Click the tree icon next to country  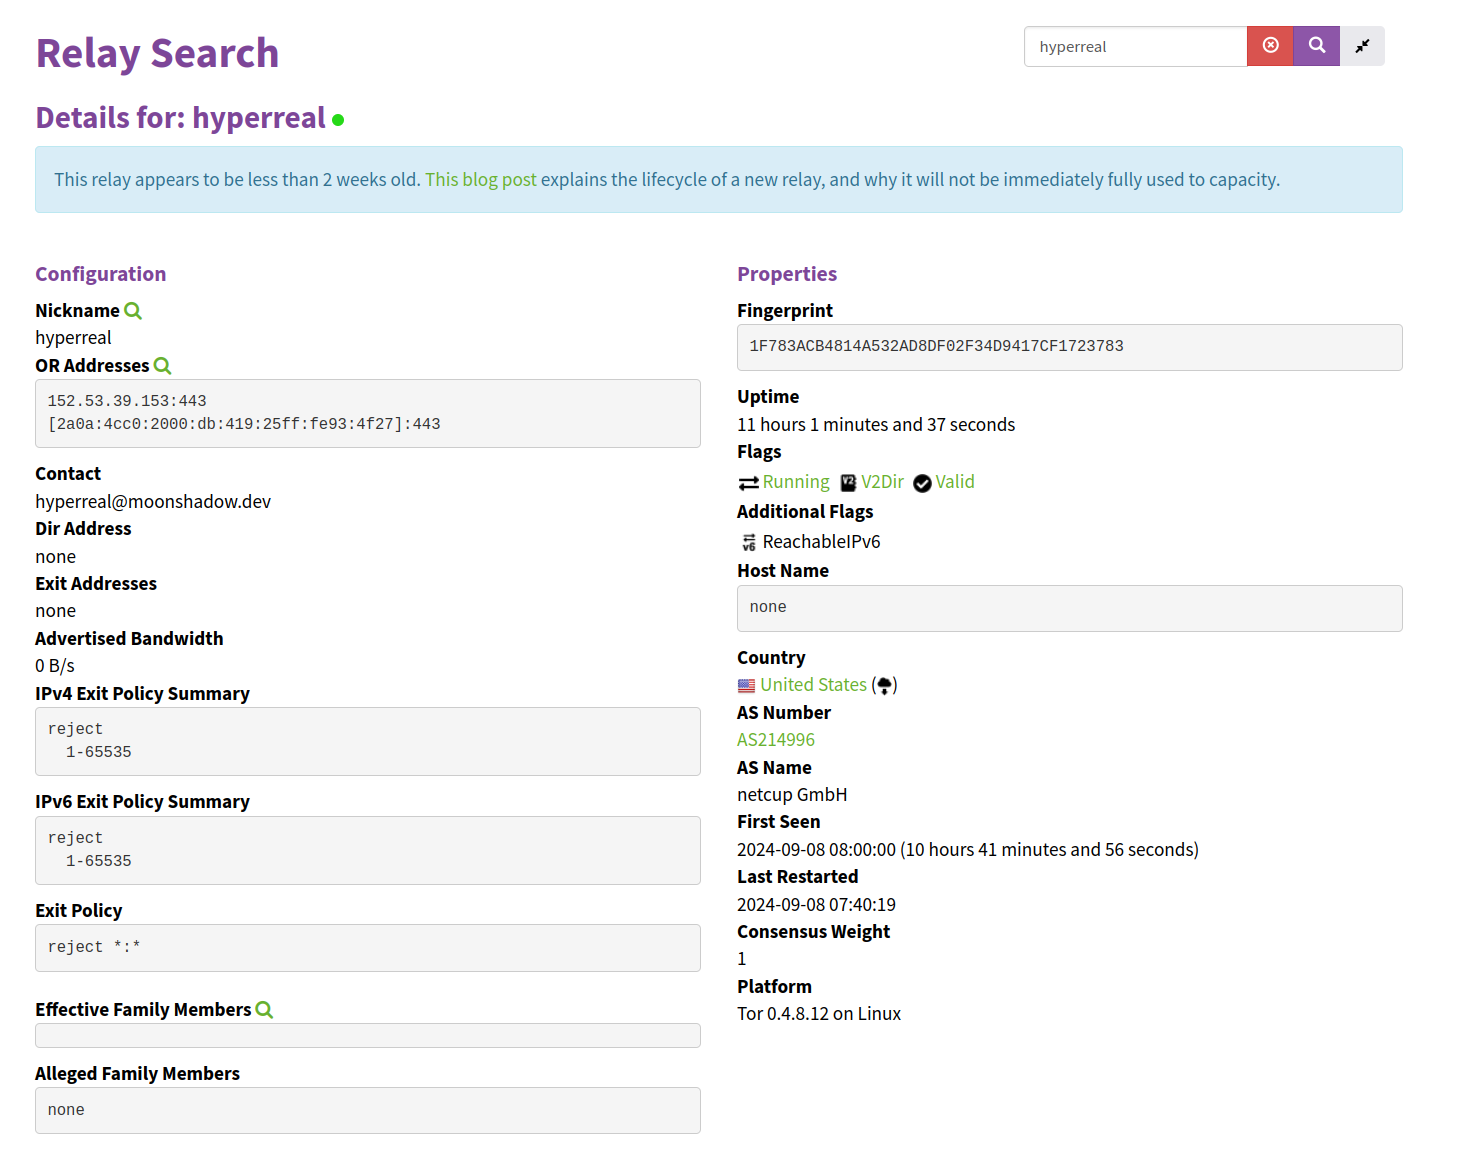coord(884,686)
